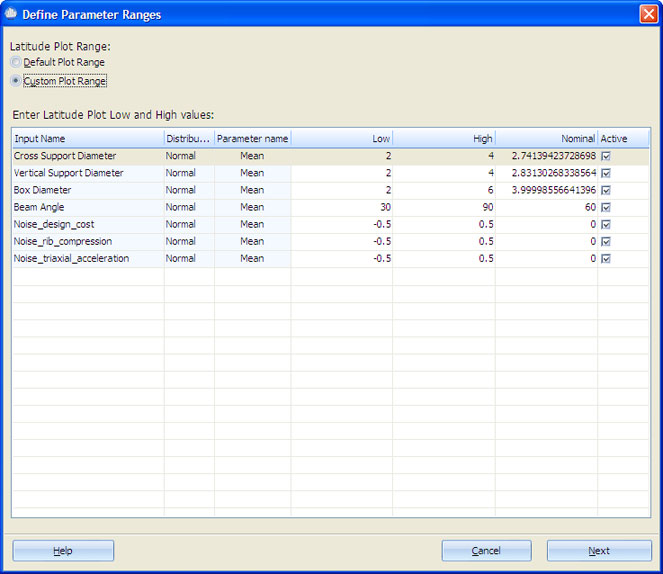
Task: Click the Input Name column header
Action: 87,139
